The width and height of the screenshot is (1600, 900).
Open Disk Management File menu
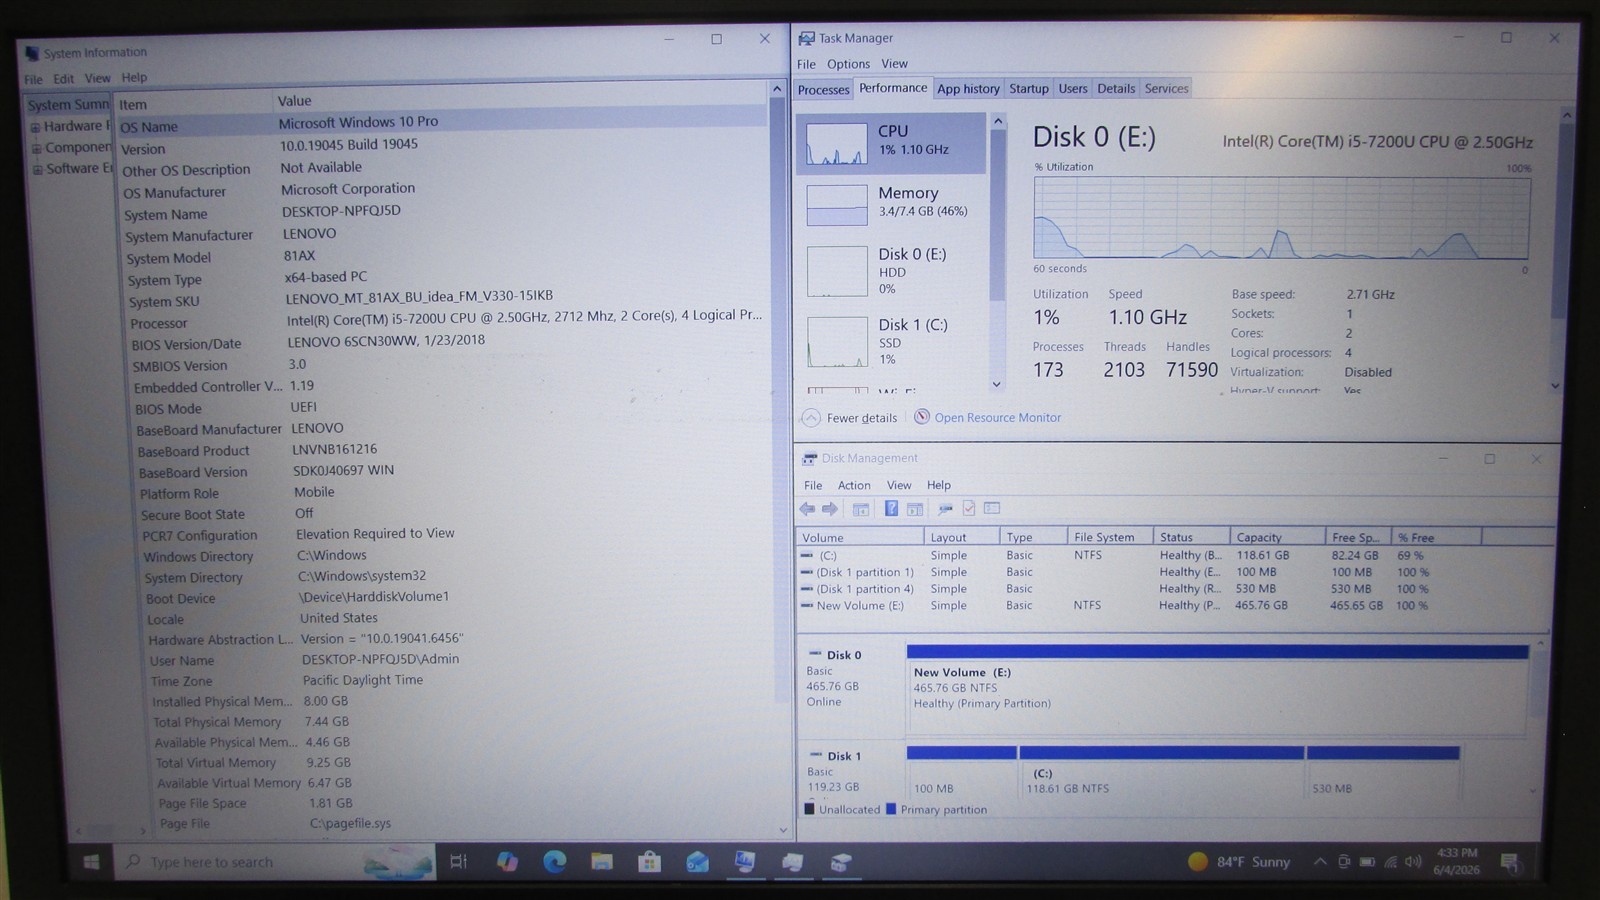tap(813, 485)
